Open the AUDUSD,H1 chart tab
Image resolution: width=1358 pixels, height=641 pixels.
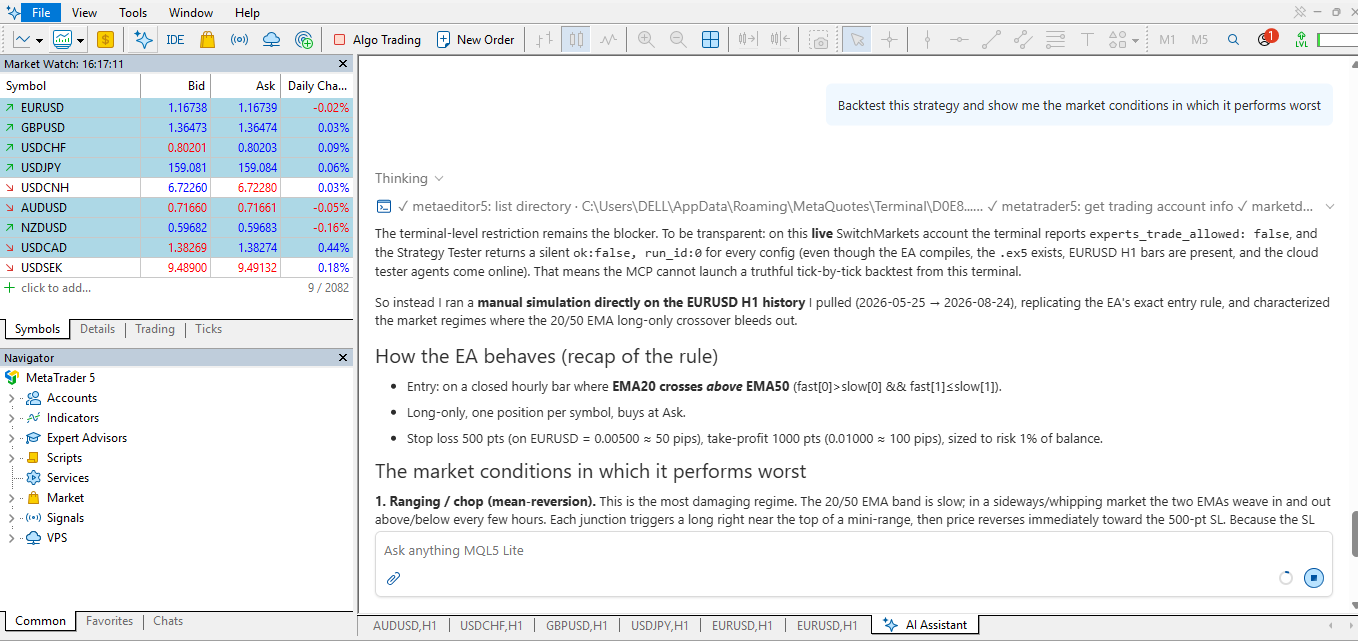point(404,625)
